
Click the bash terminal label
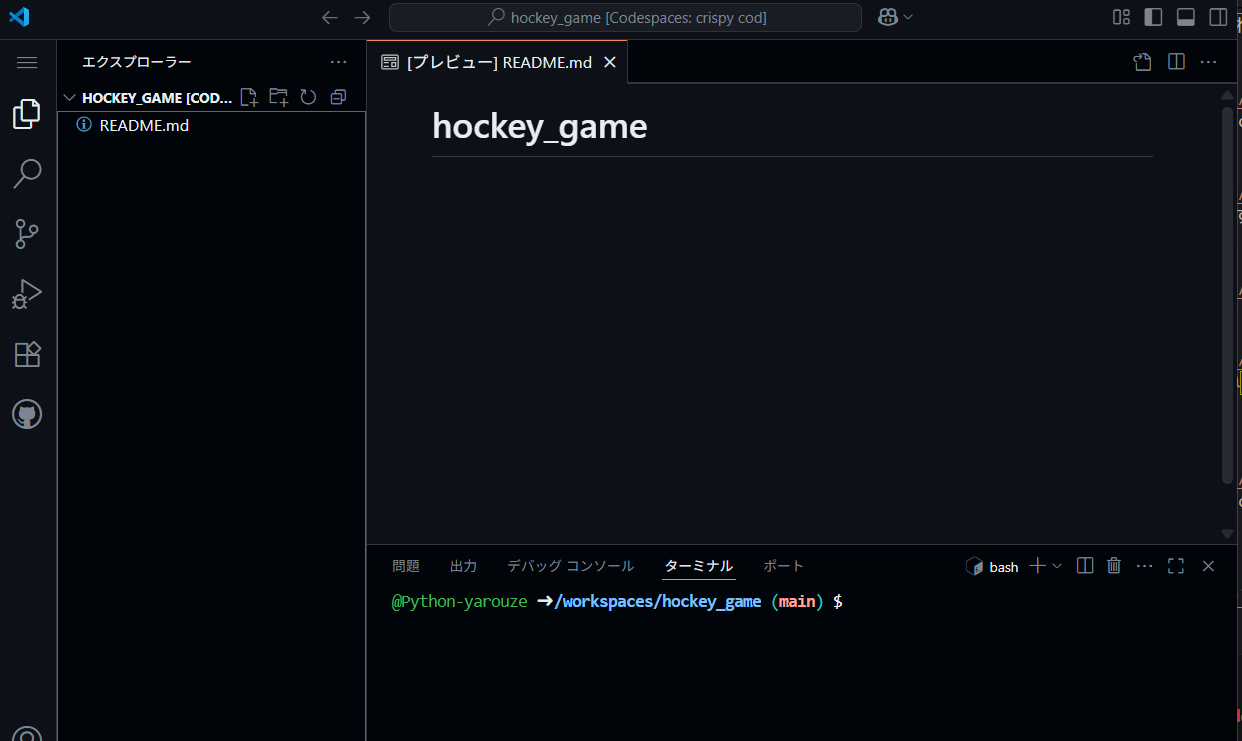point(993,567)
